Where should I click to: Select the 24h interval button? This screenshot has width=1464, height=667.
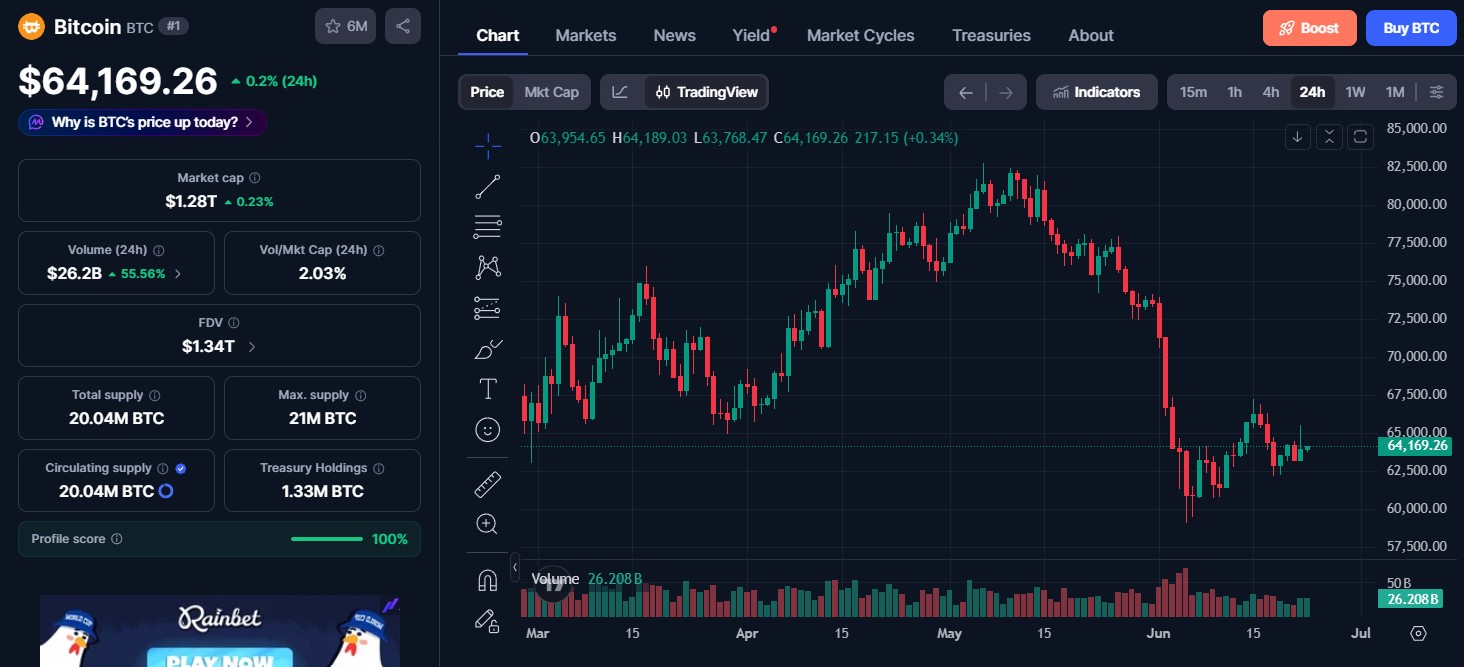click(x=1312, y=92)
